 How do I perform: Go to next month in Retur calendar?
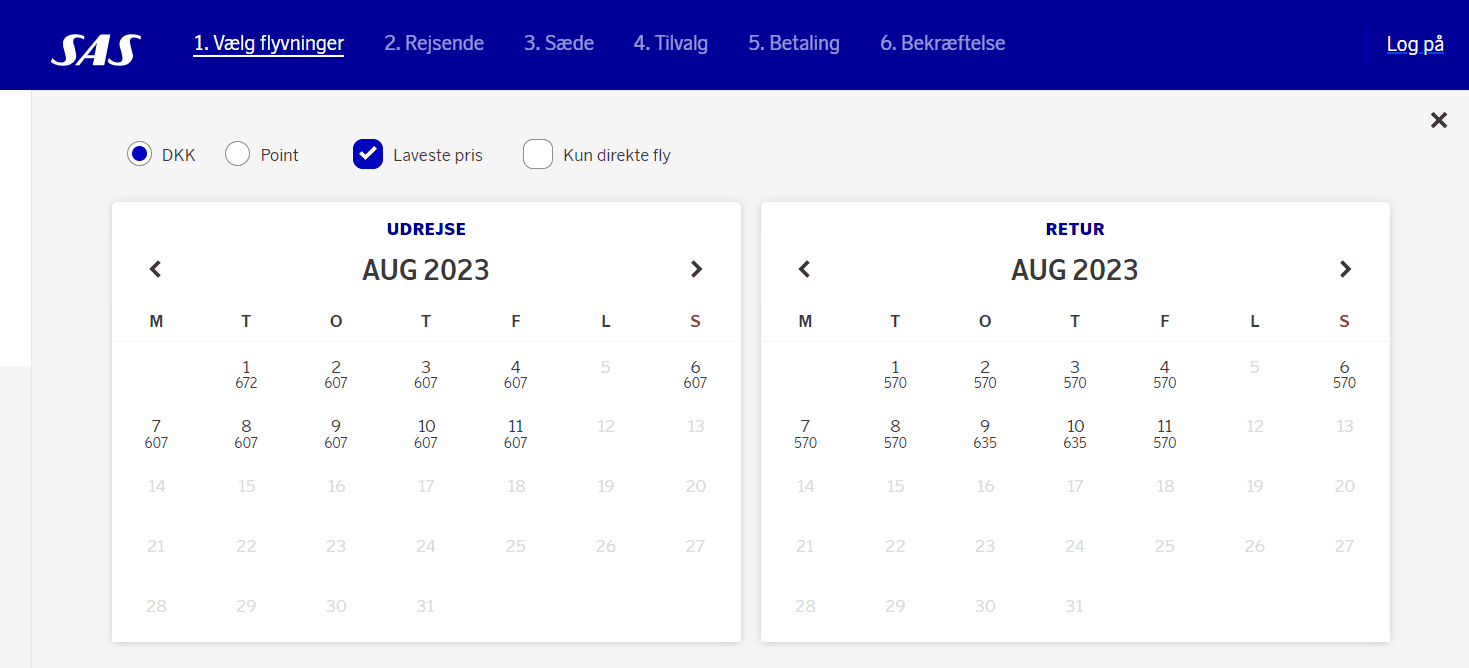[1345, 269]
